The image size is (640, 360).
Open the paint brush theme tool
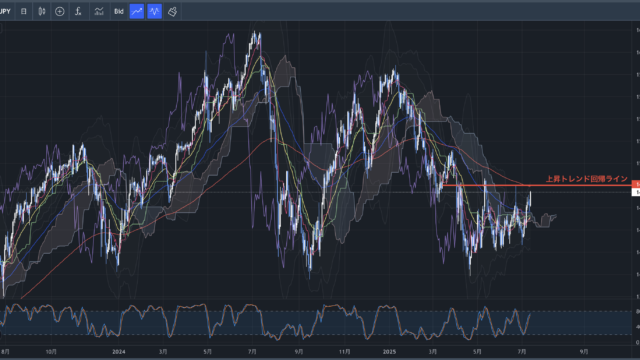tap(173, 11)
